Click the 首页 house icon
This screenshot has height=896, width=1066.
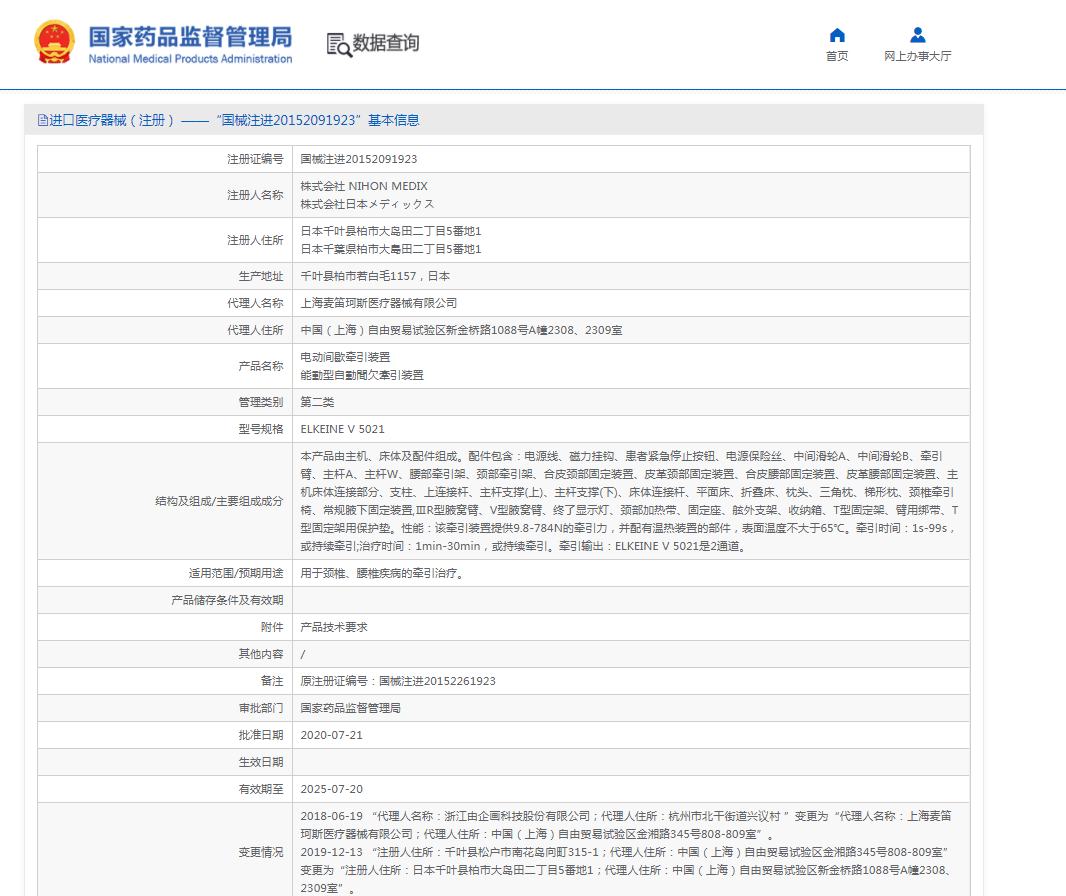837,35
